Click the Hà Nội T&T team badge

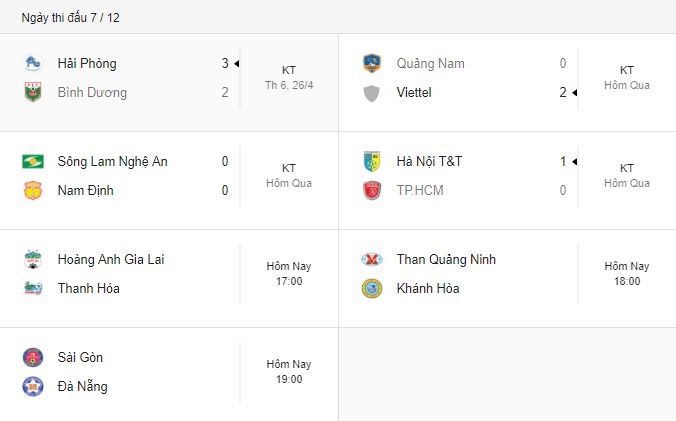(372, 162)
